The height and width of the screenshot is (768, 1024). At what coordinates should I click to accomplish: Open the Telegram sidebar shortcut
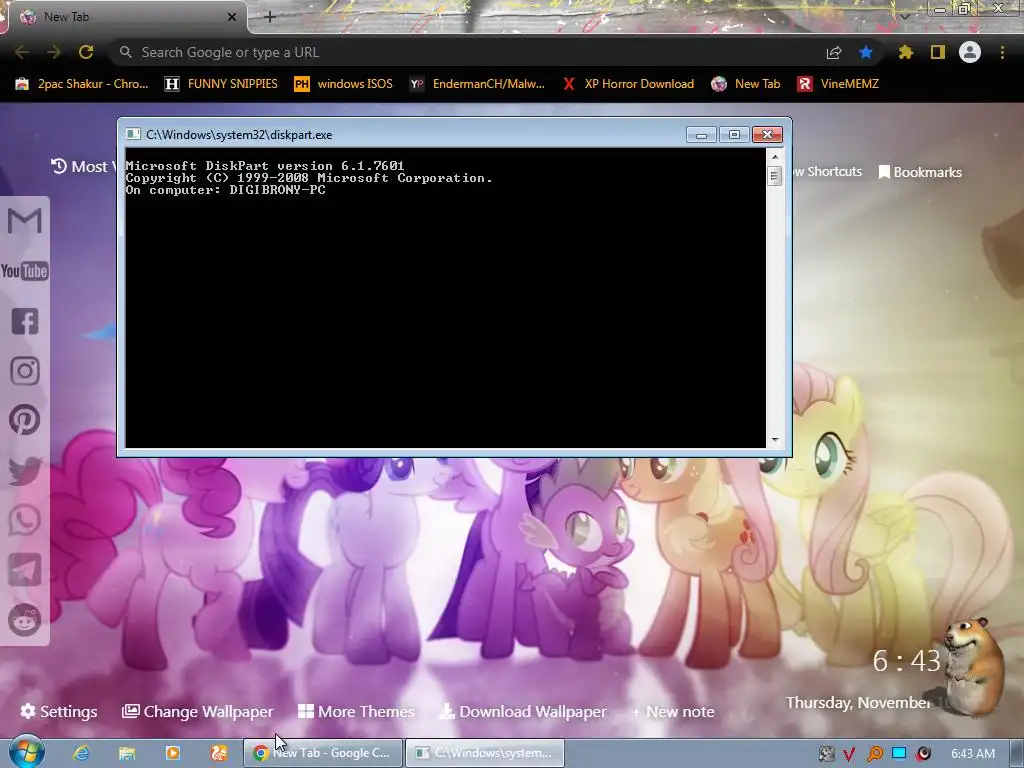[25, 569]
